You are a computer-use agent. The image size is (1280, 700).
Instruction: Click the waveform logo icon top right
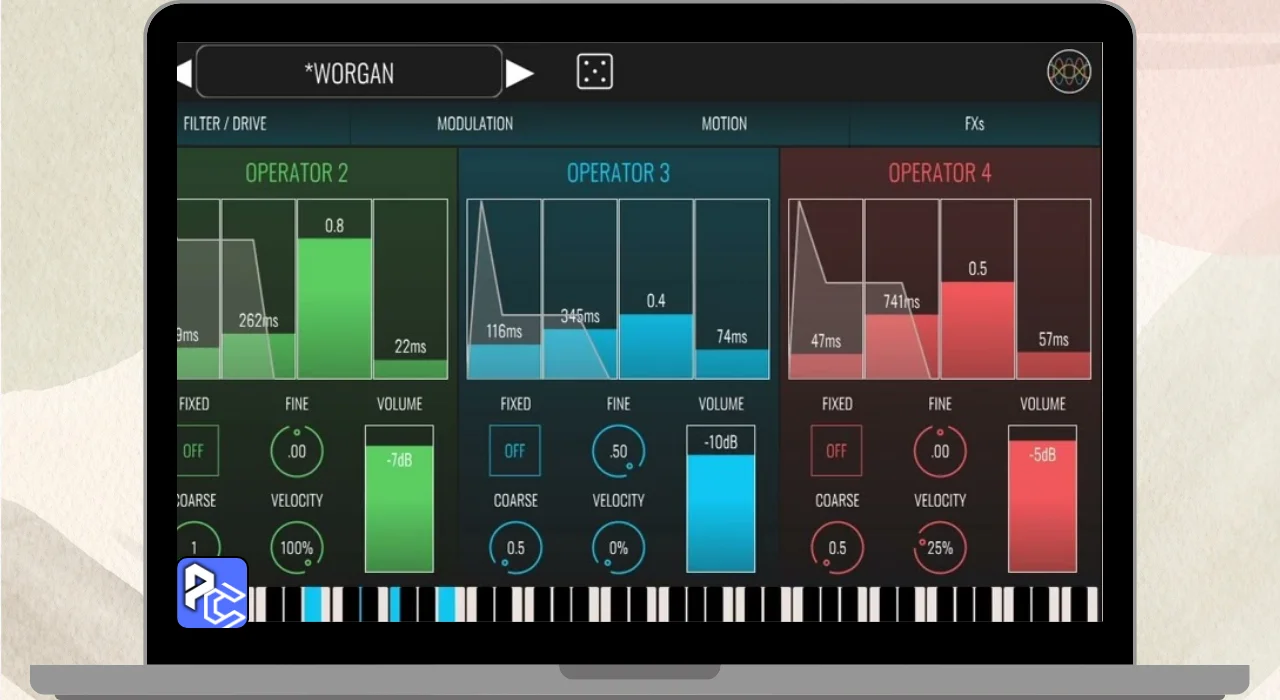coord(1068,72)
